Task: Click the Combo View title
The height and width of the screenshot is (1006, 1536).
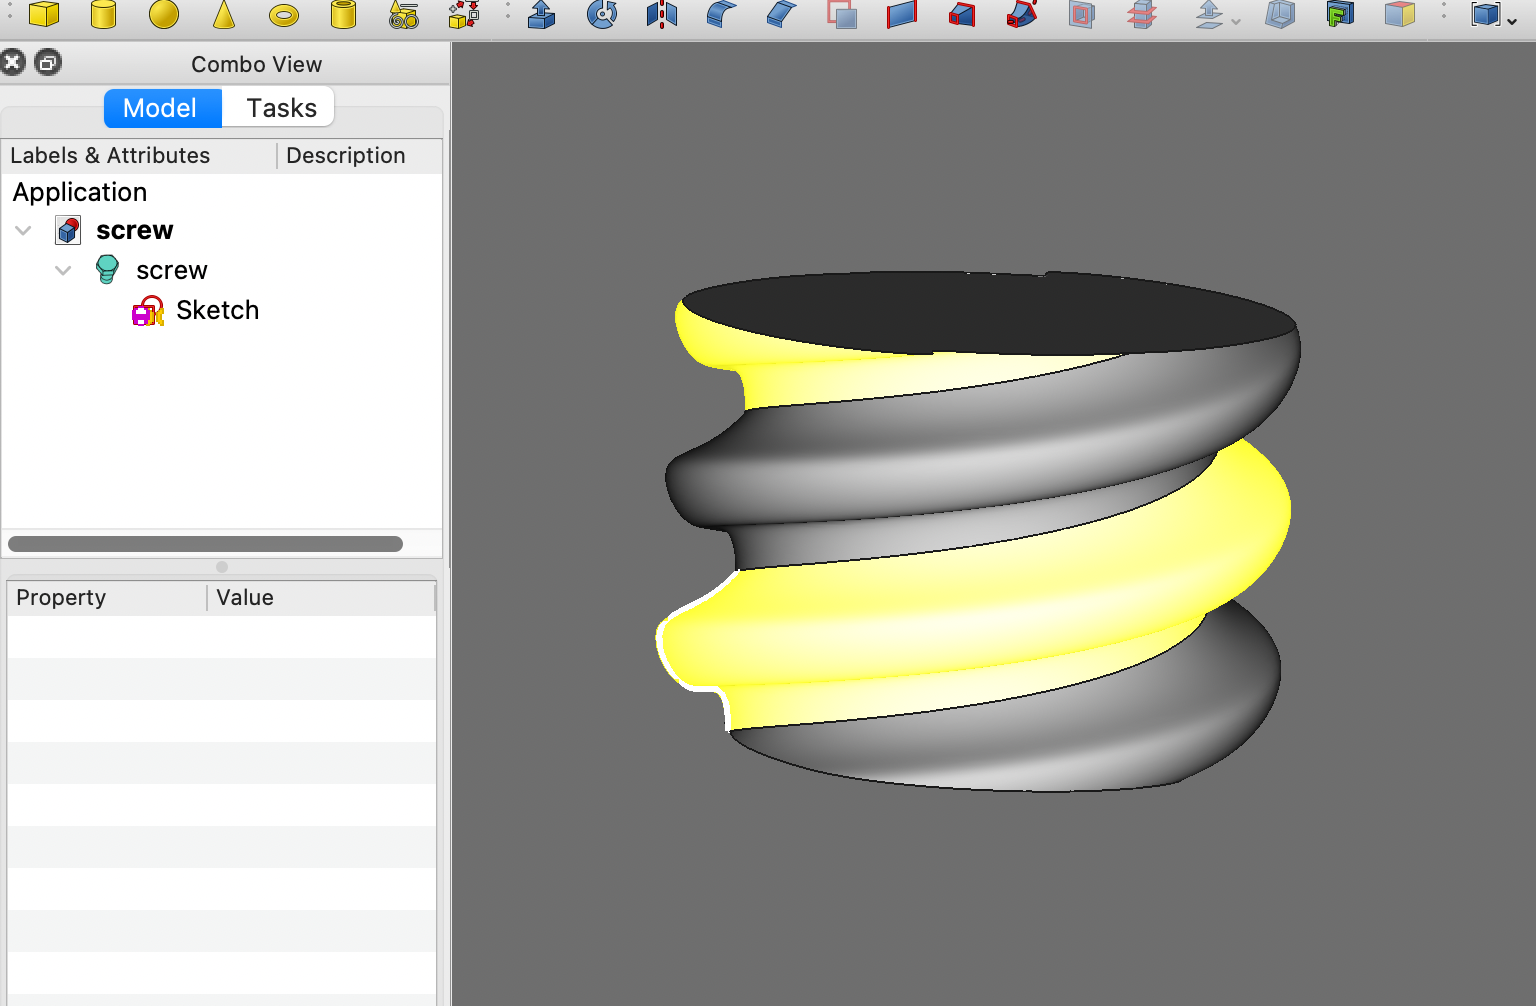Action: tap(257, 64)
